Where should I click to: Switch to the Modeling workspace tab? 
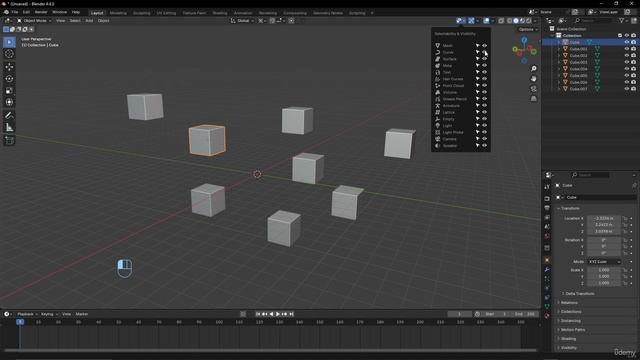point(118,13)
